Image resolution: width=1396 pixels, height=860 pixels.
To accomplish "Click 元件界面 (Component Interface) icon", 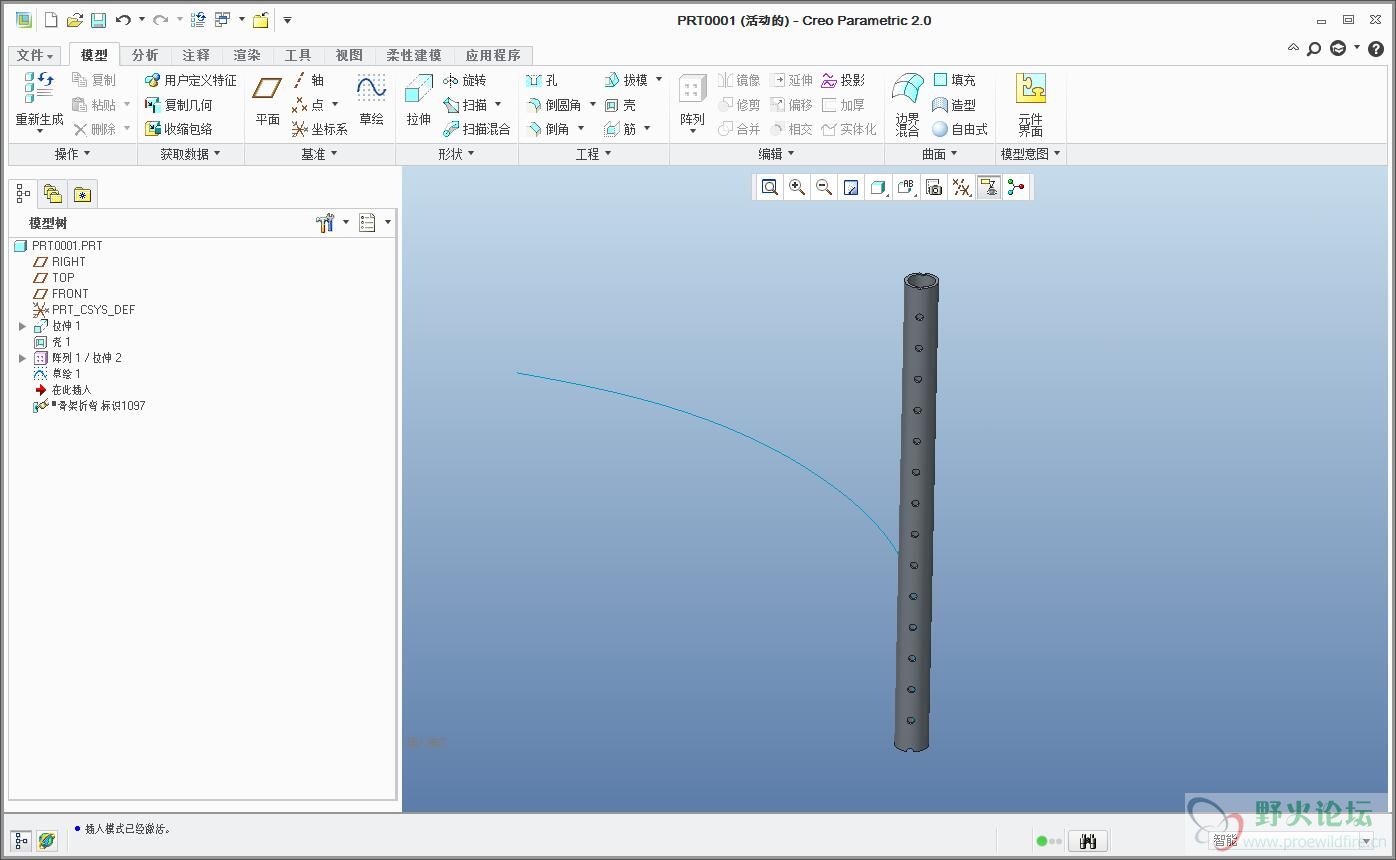I will coord(1031,89).
